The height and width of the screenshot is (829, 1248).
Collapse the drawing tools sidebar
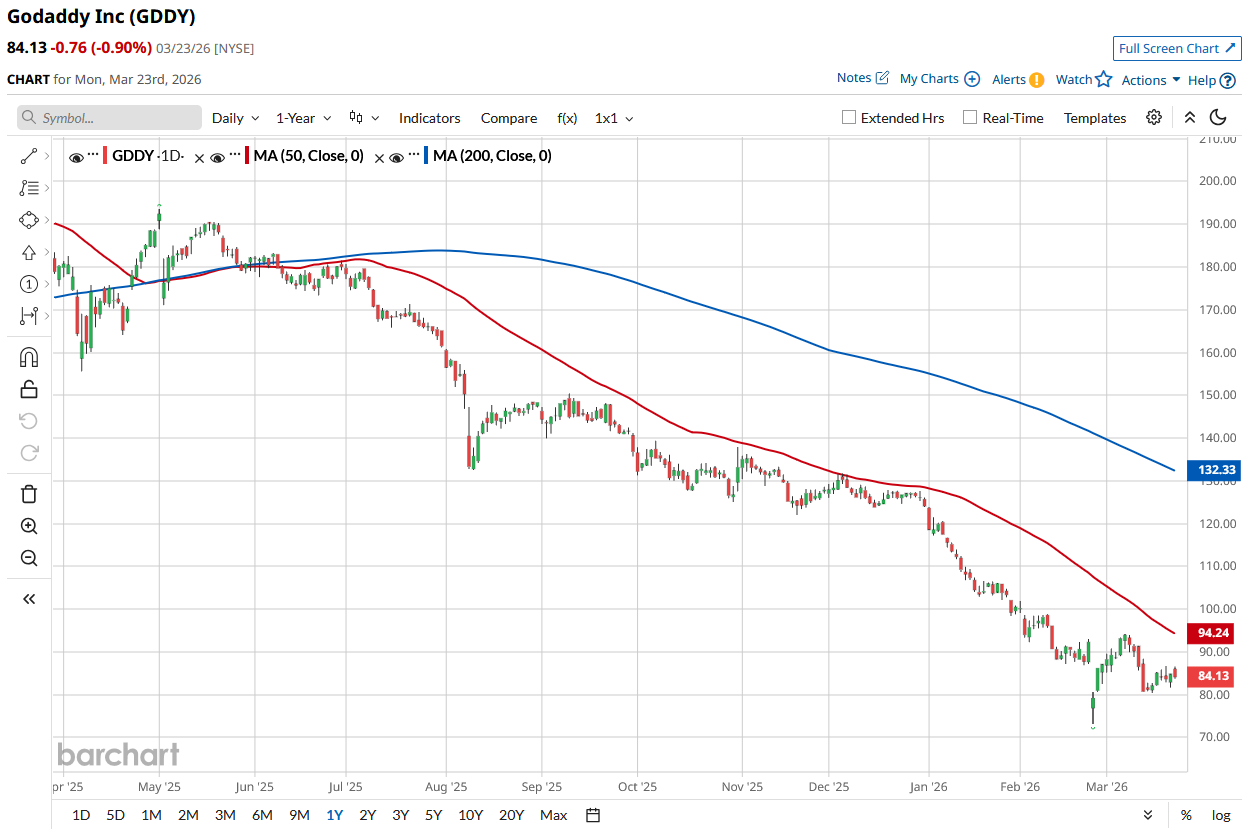(28, 599)
